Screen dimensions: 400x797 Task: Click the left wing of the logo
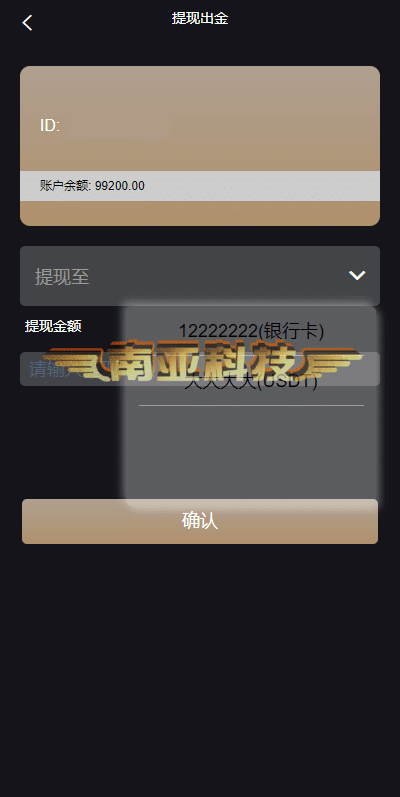pos(76,363)
